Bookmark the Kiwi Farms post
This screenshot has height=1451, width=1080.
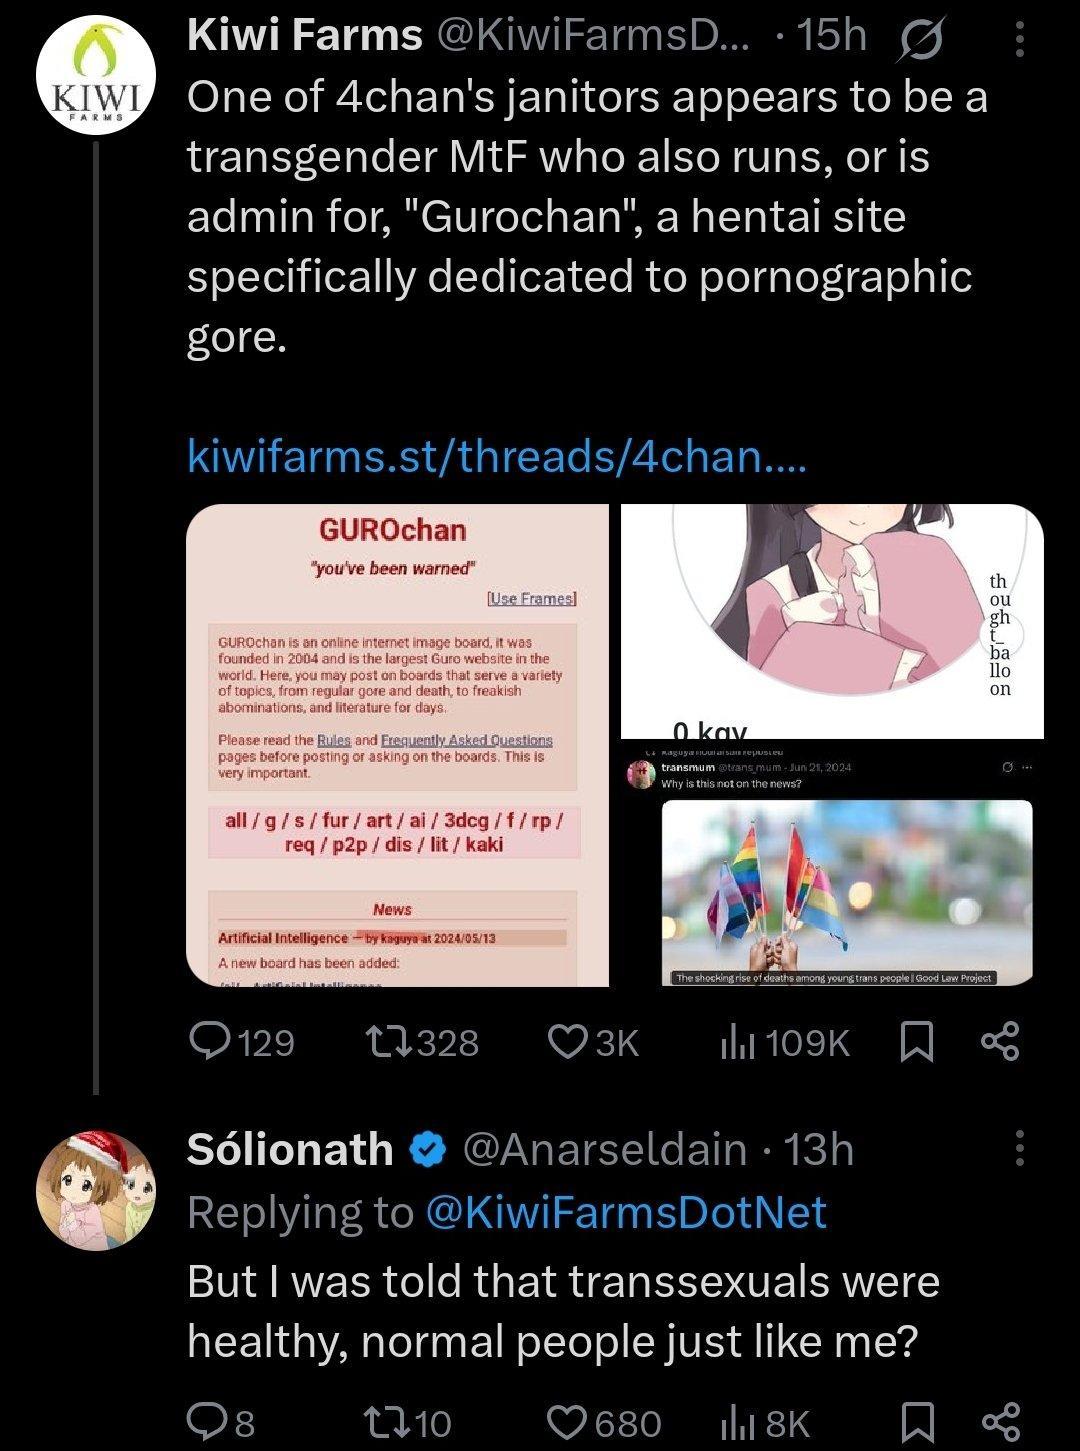(917, 1042)
